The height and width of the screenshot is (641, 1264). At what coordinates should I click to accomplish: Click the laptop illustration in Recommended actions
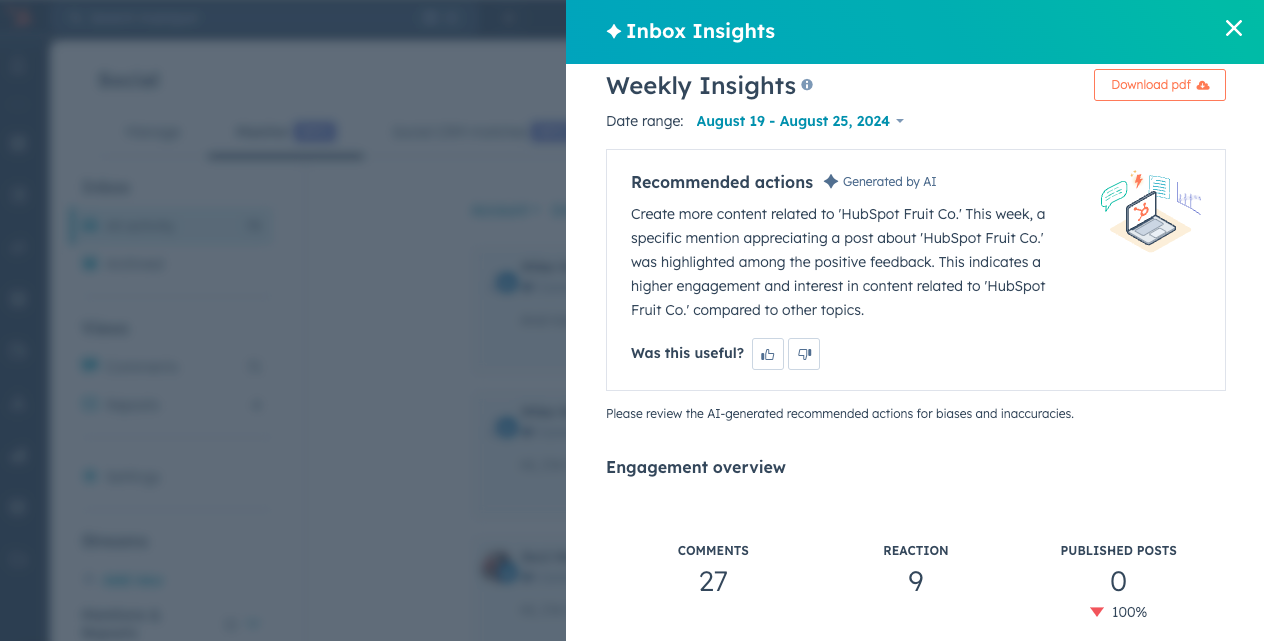tap(1150, 212)
